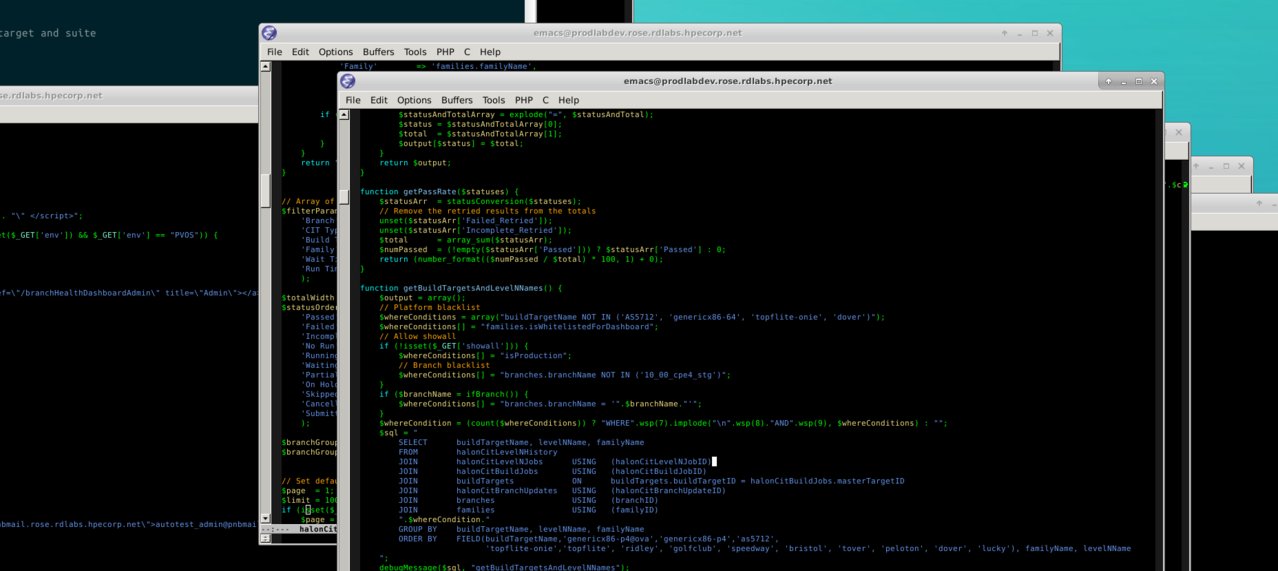Close the back emacs window
Screen dimensions: 1278x571
point(1052,33)
